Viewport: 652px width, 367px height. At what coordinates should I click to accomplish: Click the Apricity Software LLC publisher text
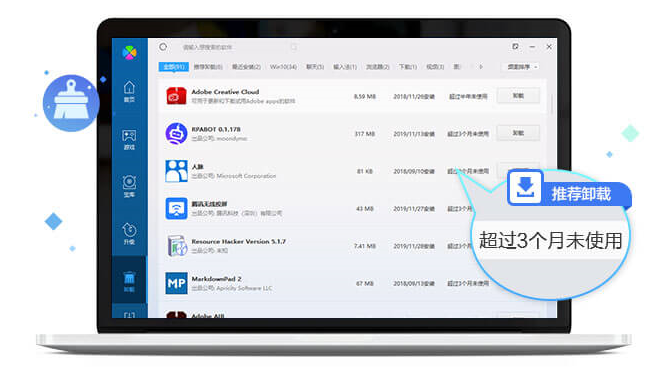click(244, 288)
